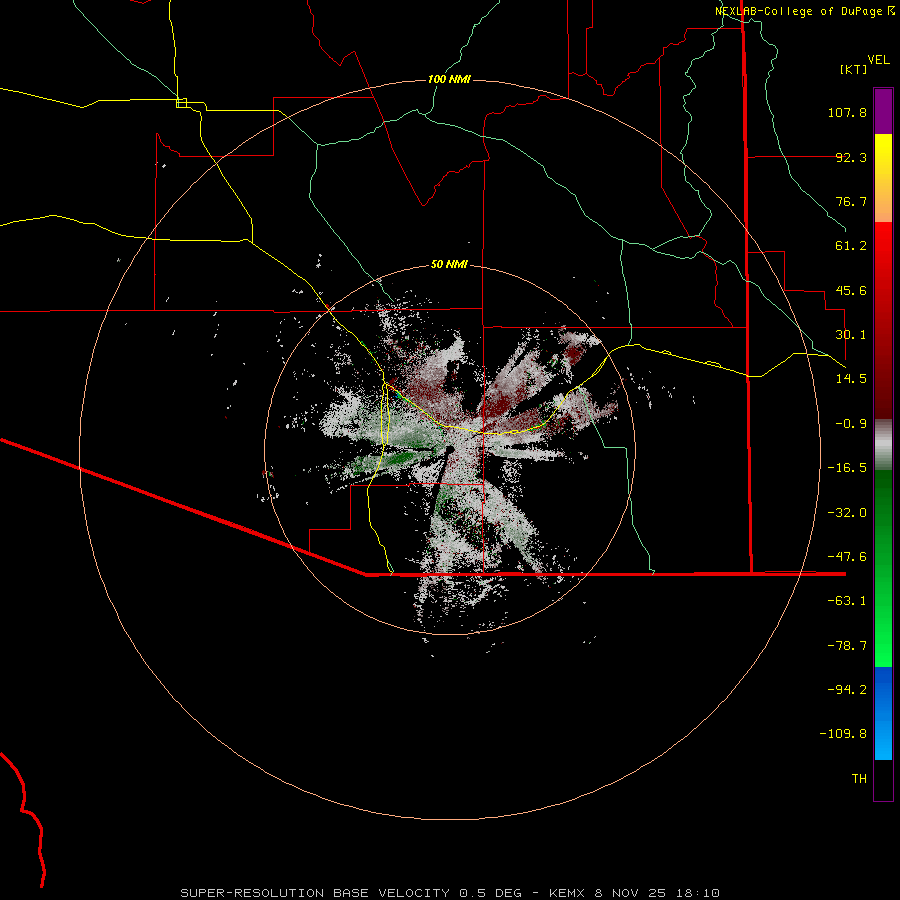The image size is (900, 900).
Task: Click the Super-Resolution Base Velocity caption
Action: (x=450, y=893)
